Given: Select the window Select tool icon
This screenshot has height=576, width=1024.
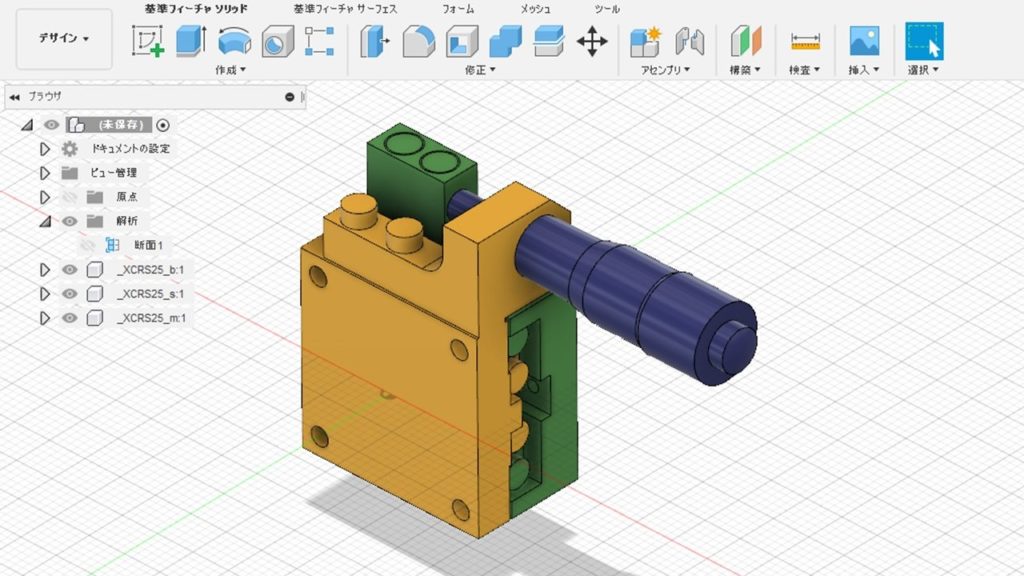Looking at the screenshot, I should (925, 43).
